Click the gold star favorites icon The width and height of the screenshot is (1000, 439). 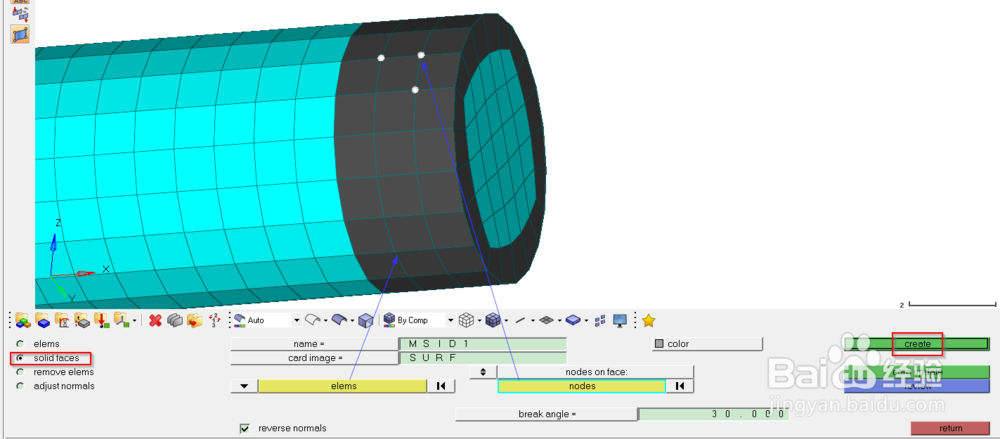[x=649, y=320]
